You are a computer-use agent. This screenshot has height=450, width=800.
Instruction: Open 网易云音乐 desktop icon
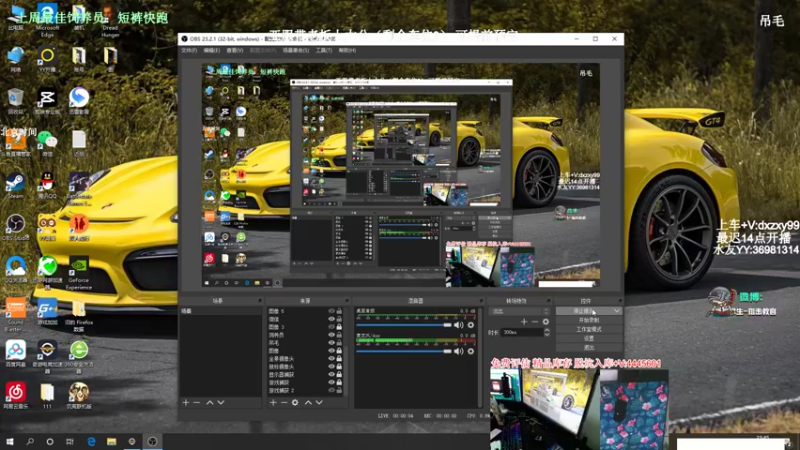point(15,395)
